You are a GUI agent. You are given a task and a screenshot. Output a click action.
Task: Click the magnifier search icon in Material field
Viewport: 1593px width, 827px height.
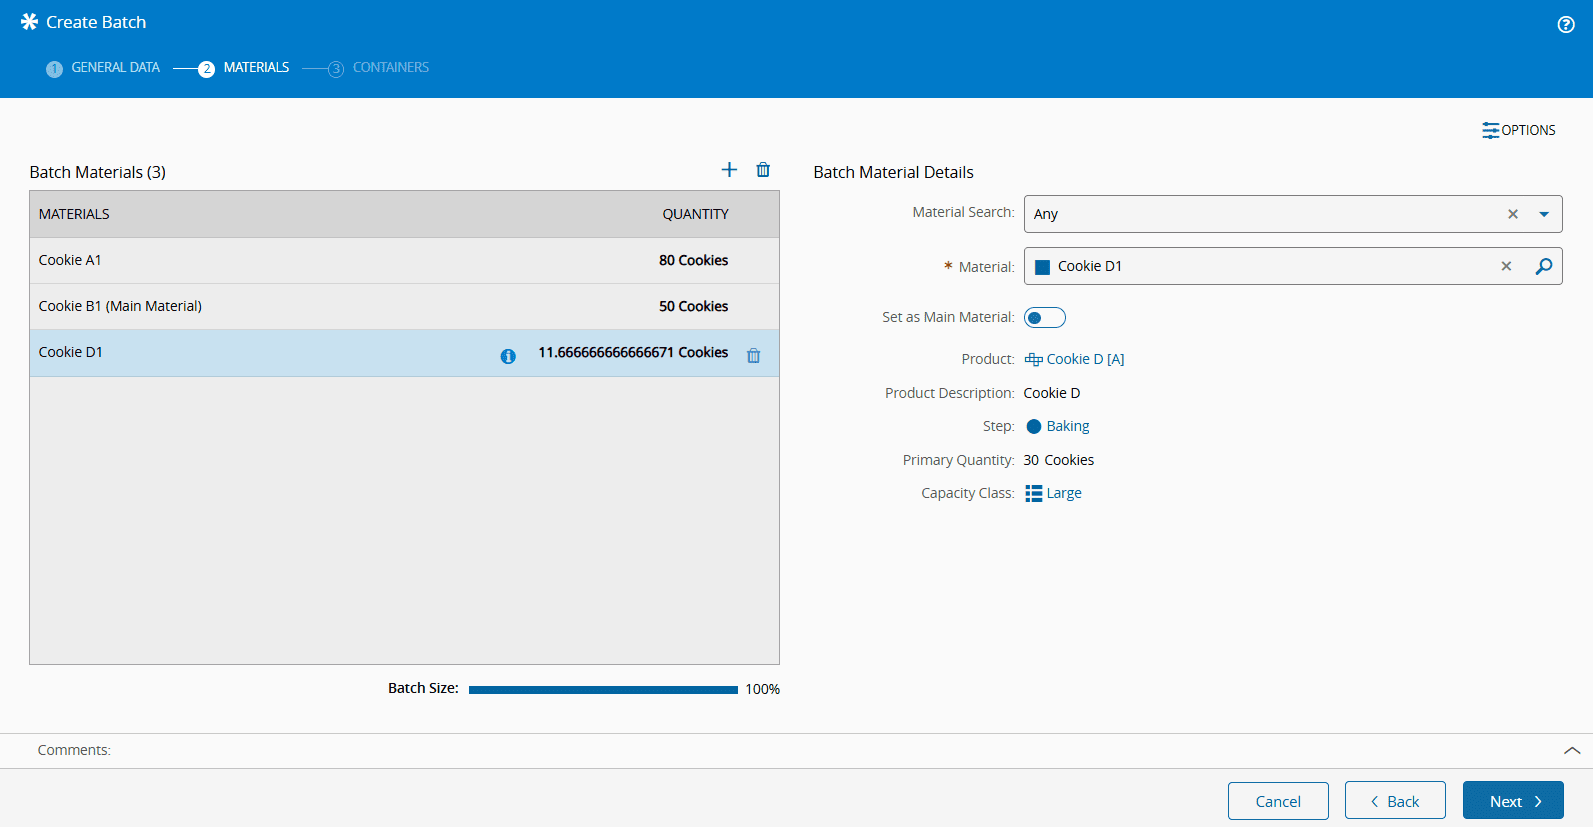(x=1544, y=266)
